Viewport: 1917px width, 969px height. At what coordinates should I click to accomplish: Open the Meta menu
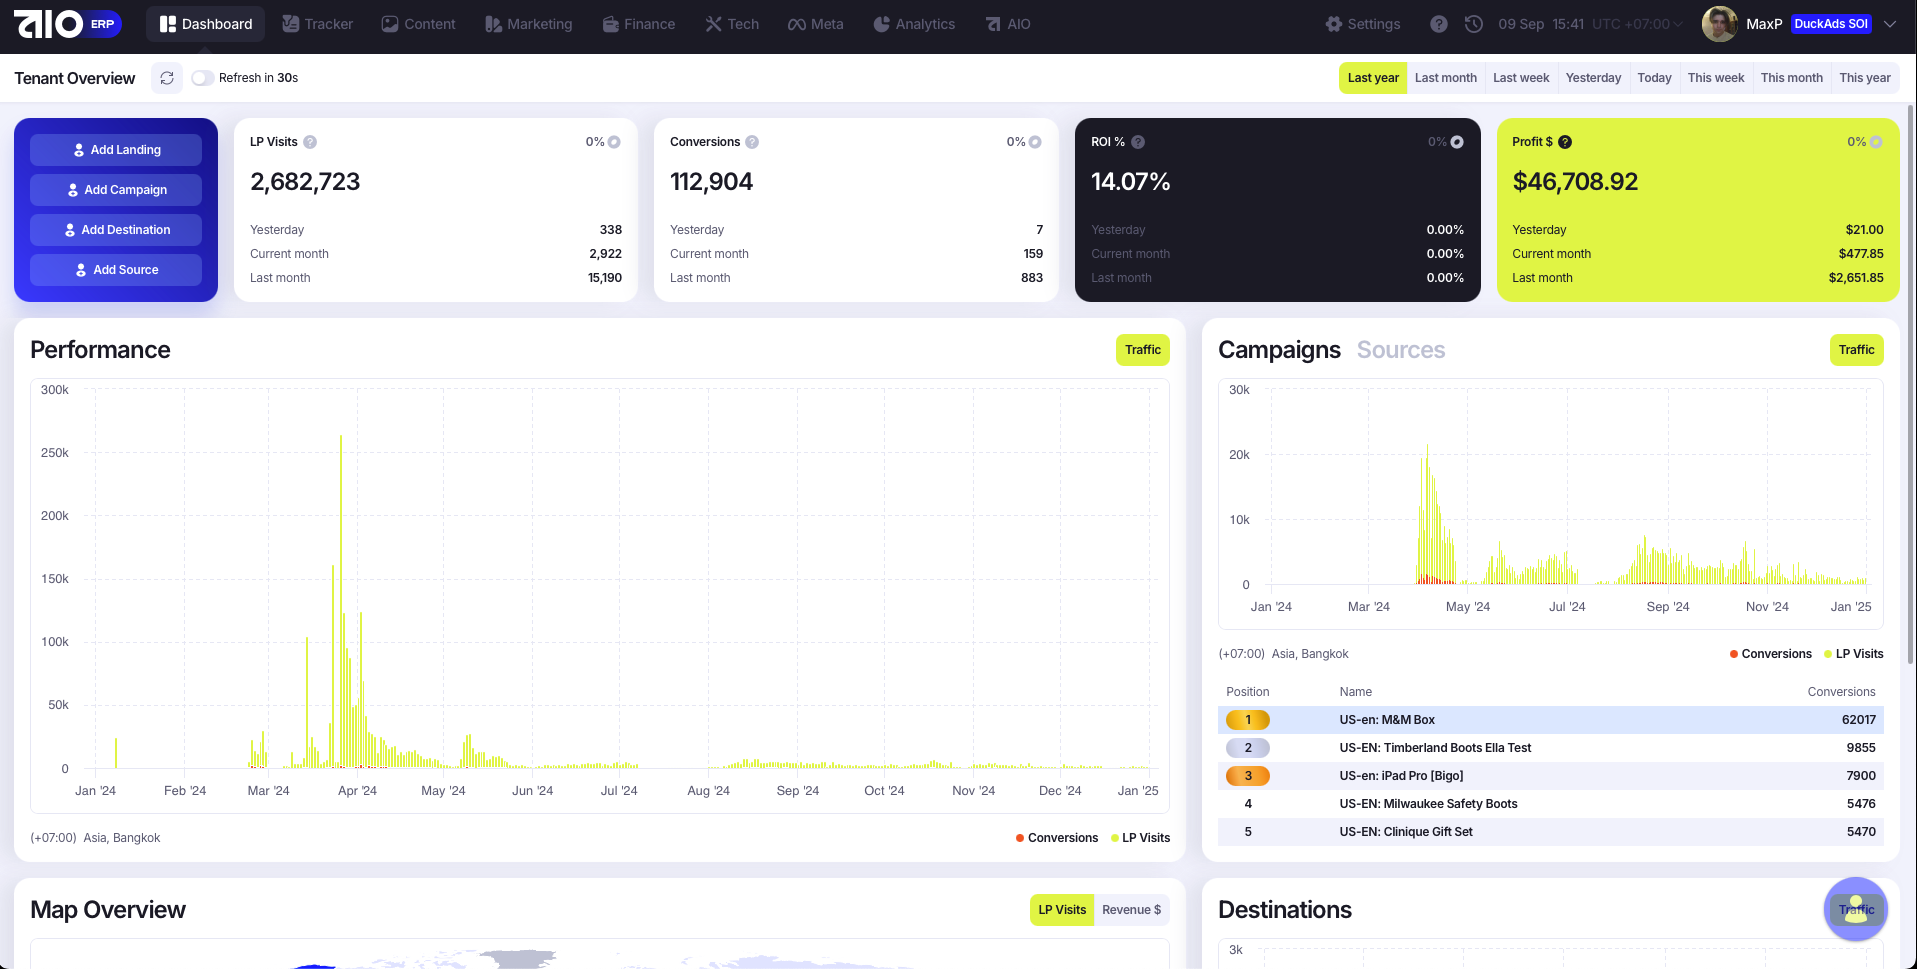[815, 24]
